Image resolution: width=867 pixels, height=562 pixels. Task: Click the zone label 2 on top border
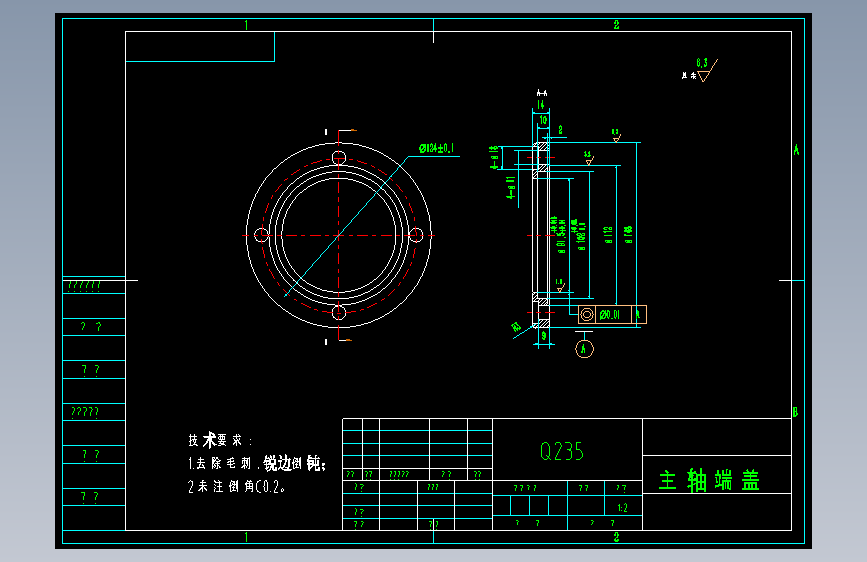[x=617, y=25]
